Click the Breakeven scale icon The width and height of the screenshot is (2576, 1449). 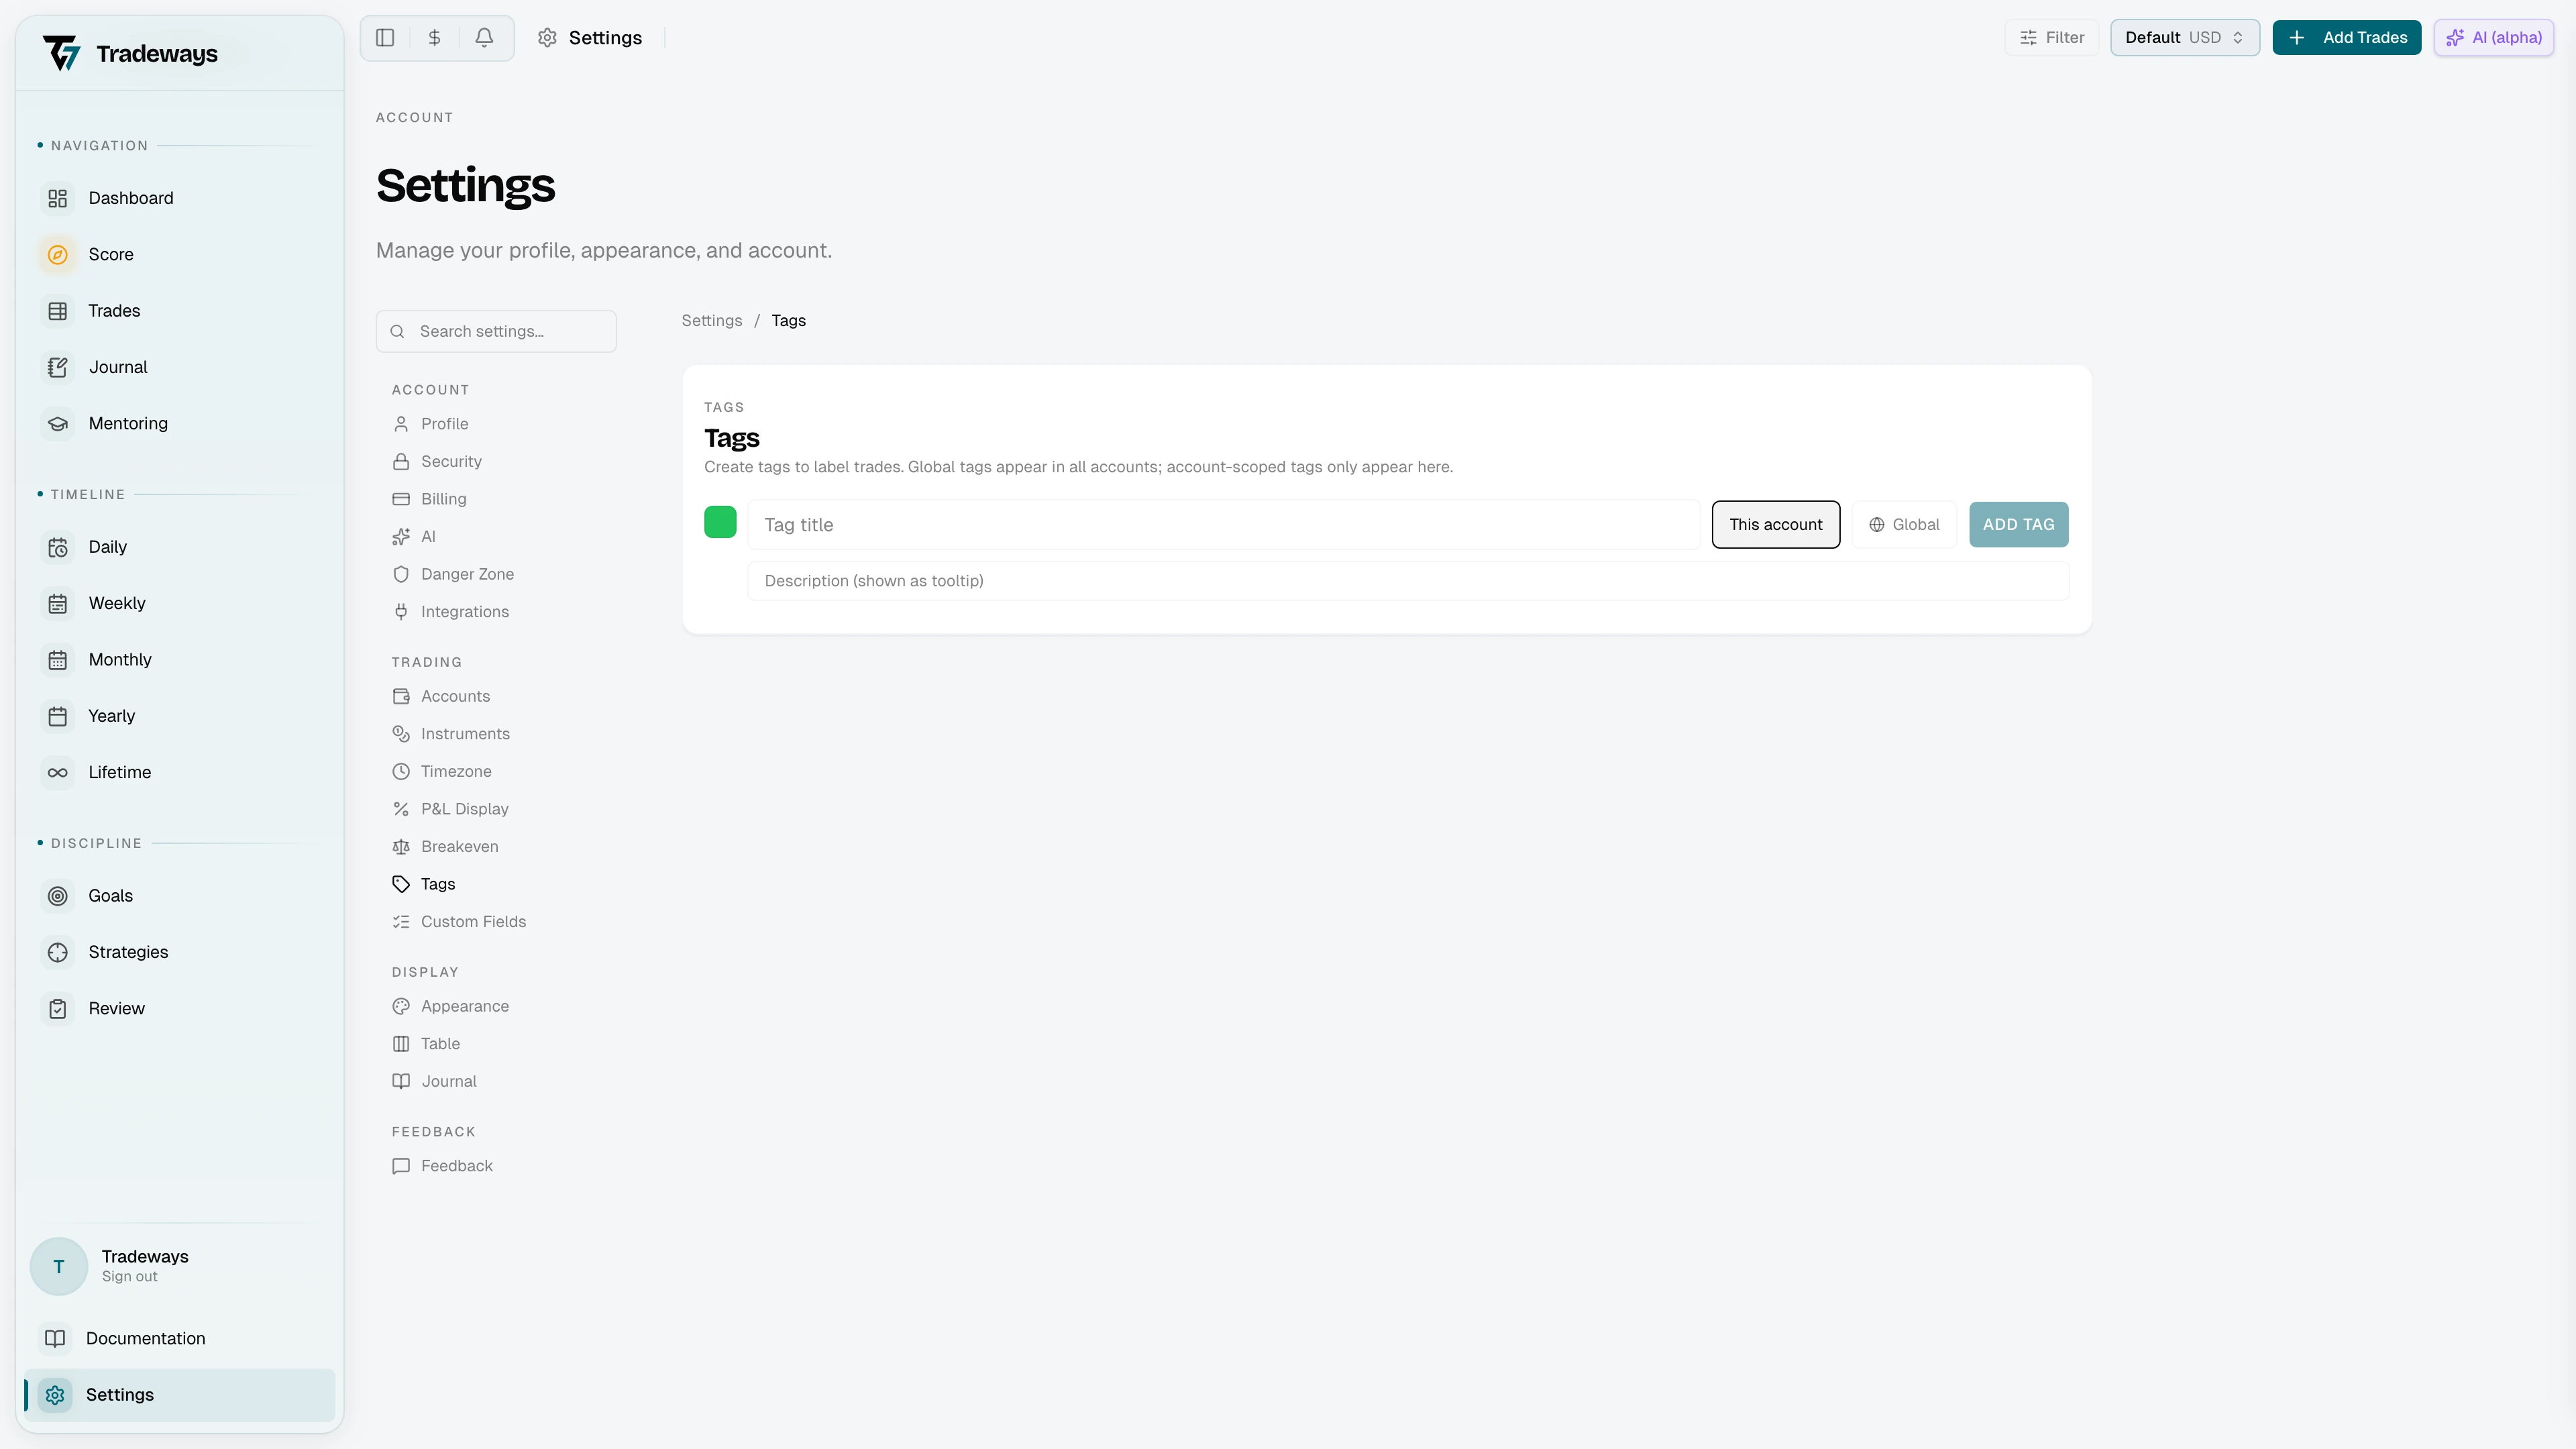coord(401,847)
